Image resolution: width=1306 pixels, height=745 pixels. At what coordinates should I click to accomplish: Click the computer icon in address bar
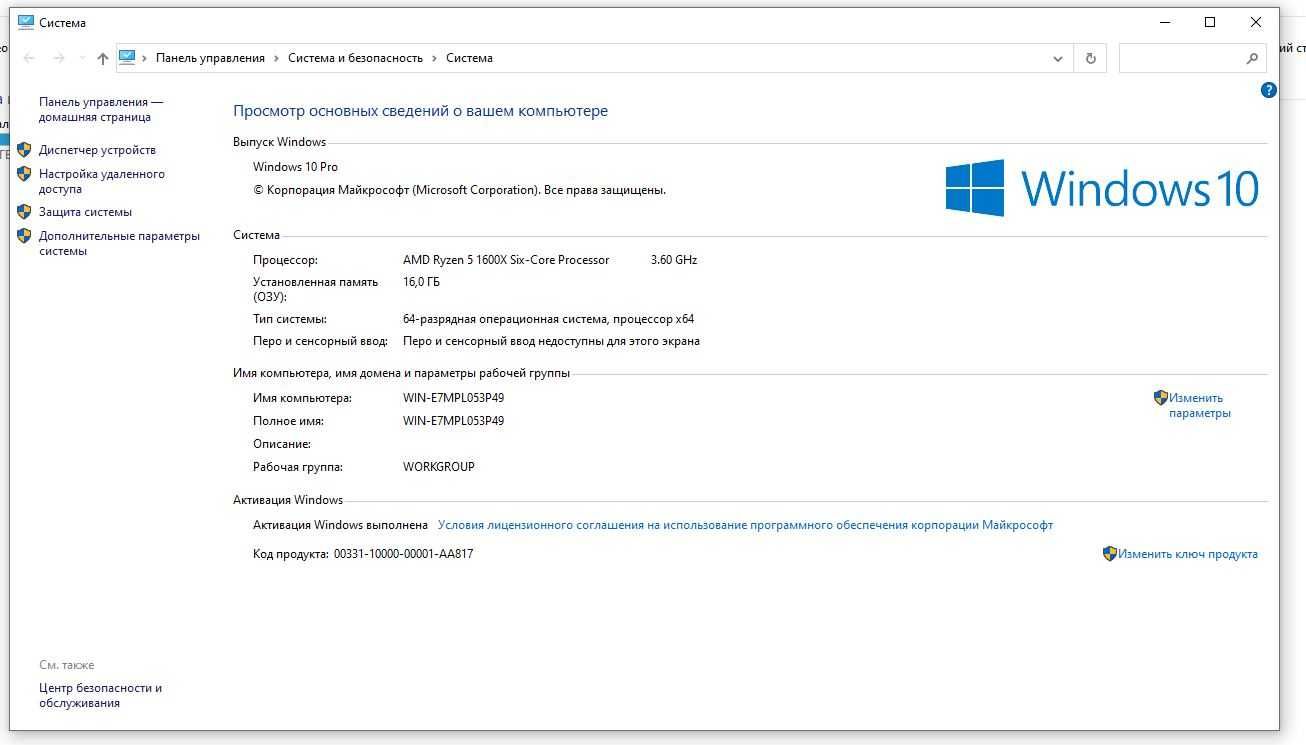point(127,58)
